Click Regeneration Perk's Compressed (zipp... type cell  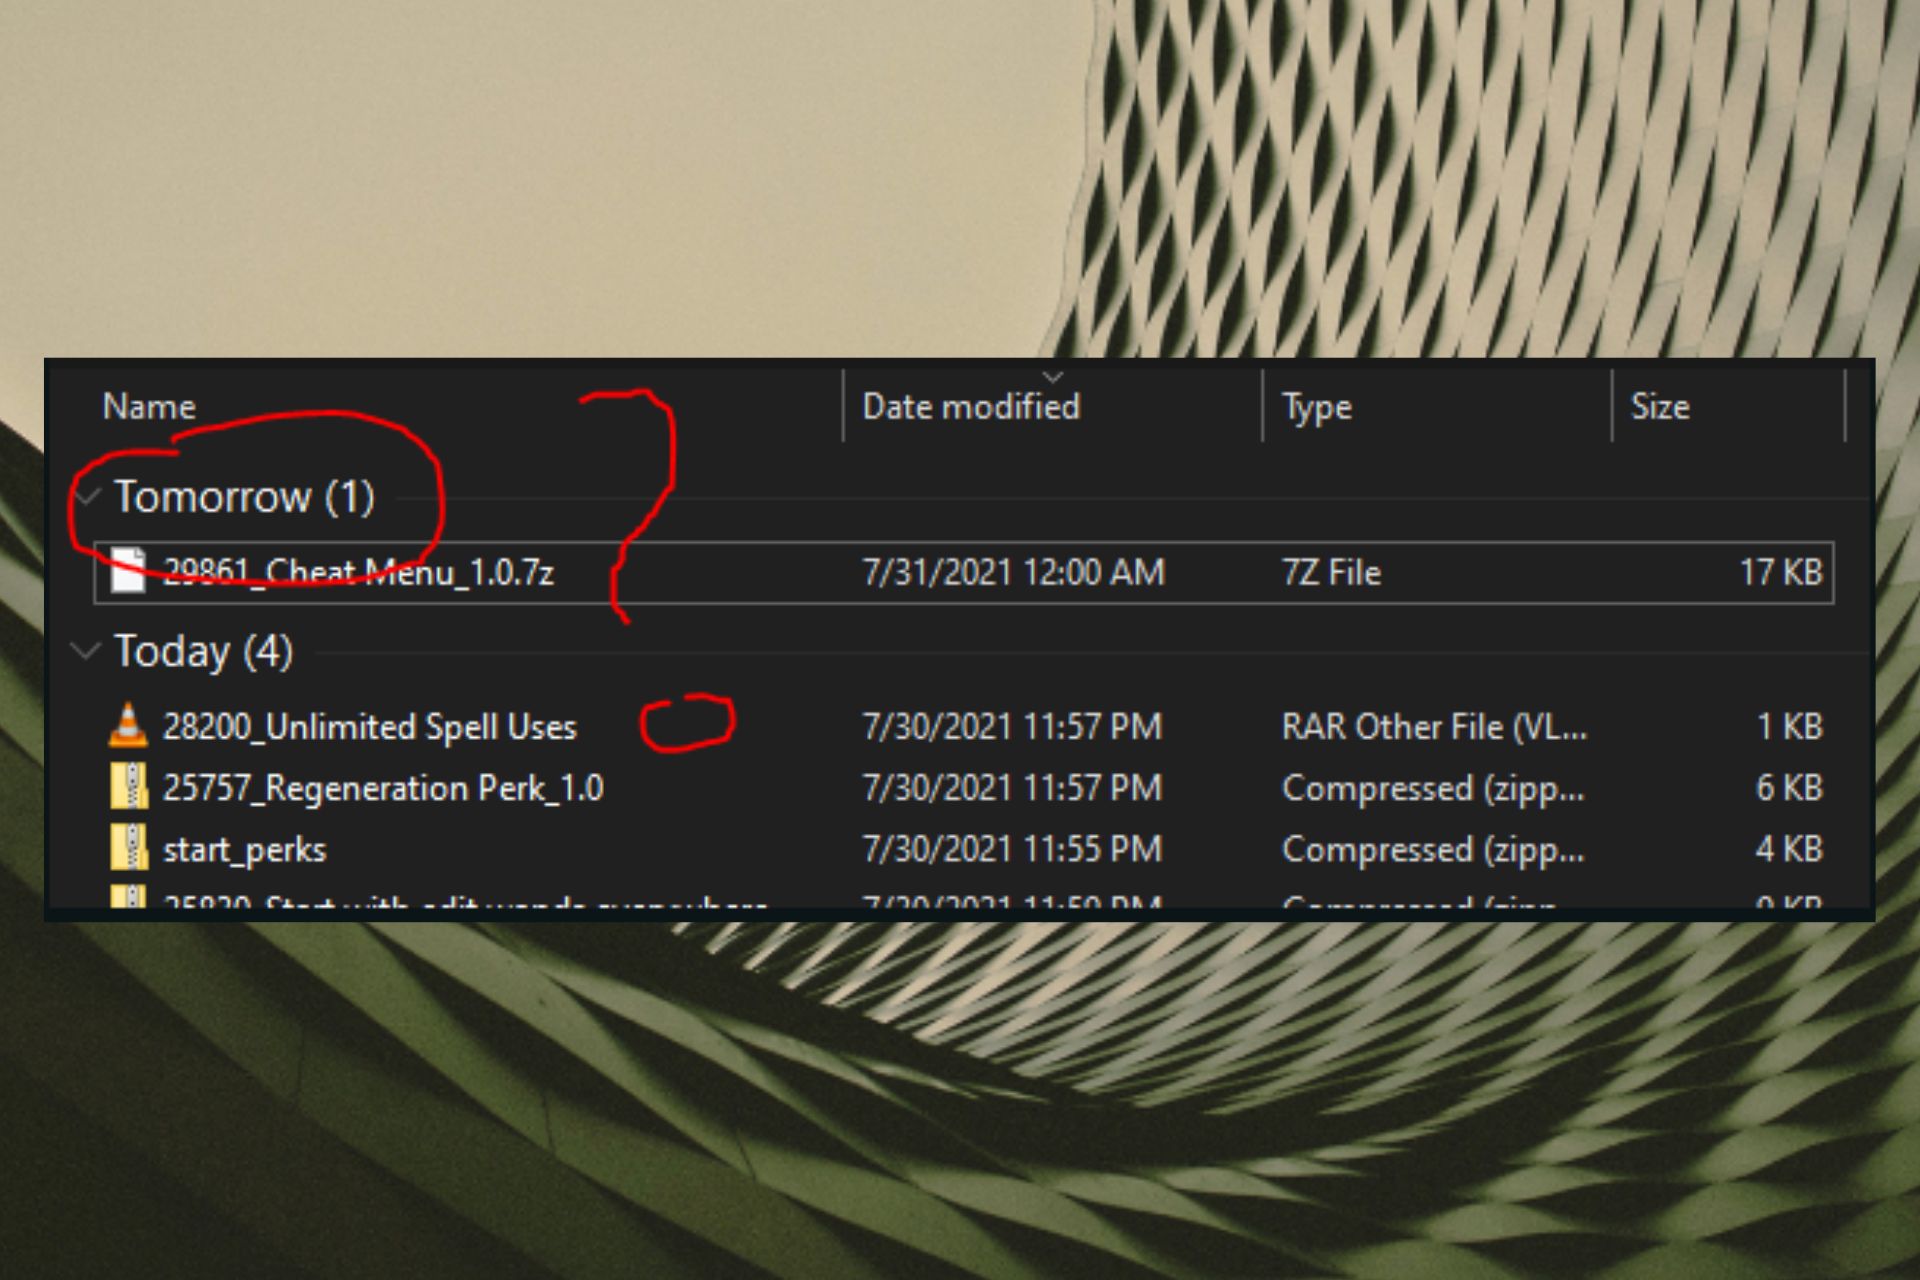[1433, 788]
